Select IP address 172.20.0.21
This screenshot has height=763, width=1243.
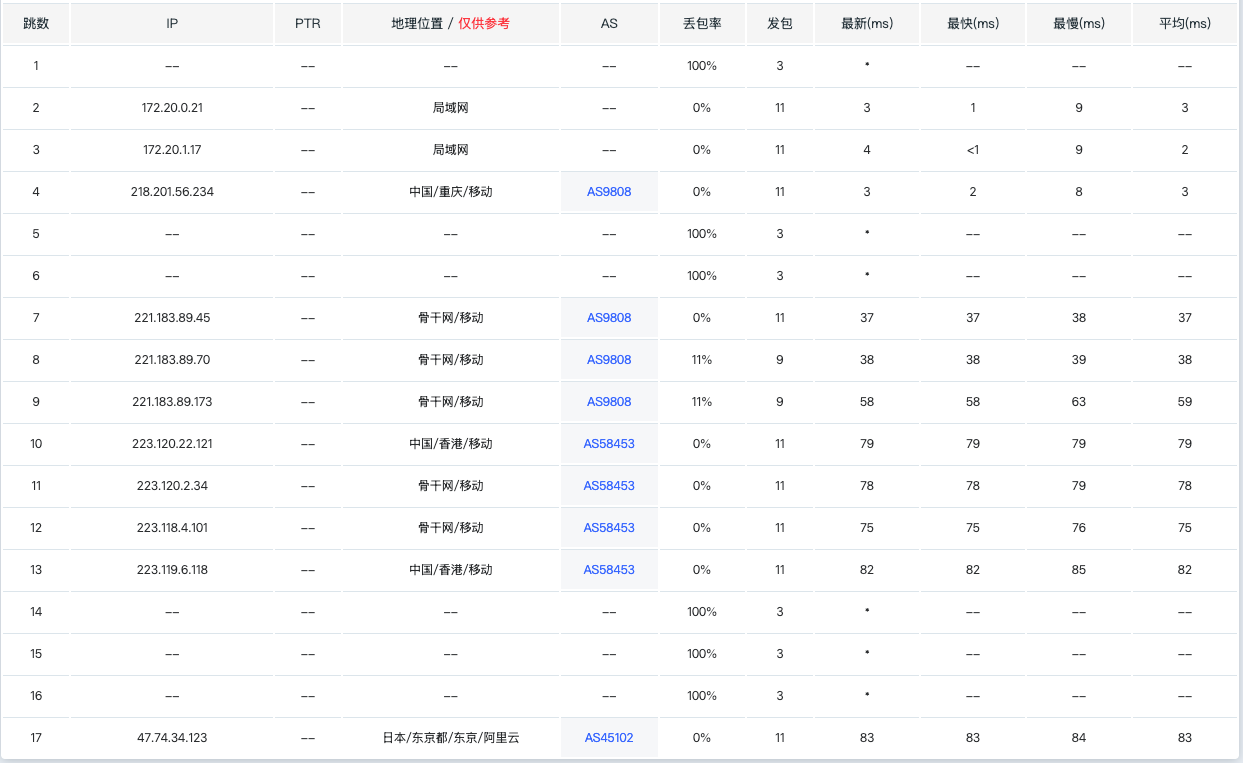(x=172, y=108)
